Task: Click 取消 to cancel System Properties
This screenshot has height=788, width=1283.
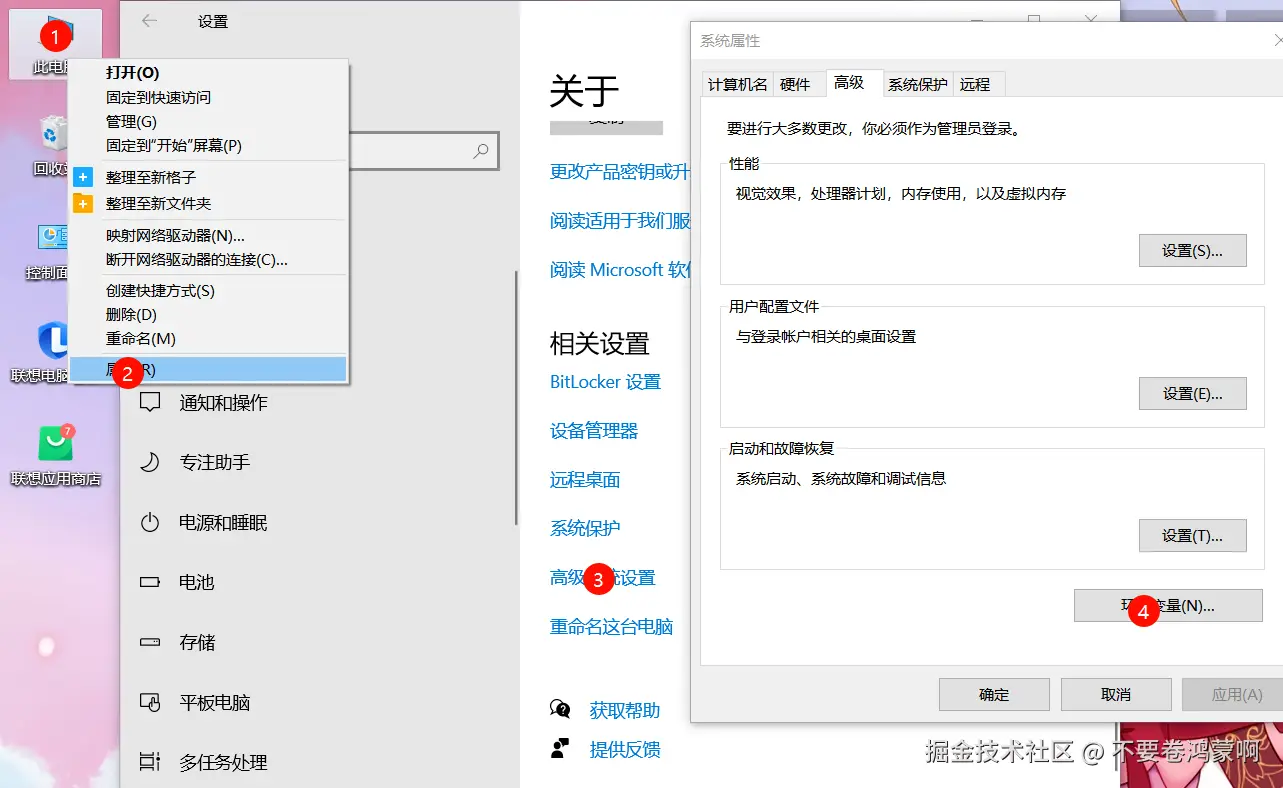Action: point(1116,695)
